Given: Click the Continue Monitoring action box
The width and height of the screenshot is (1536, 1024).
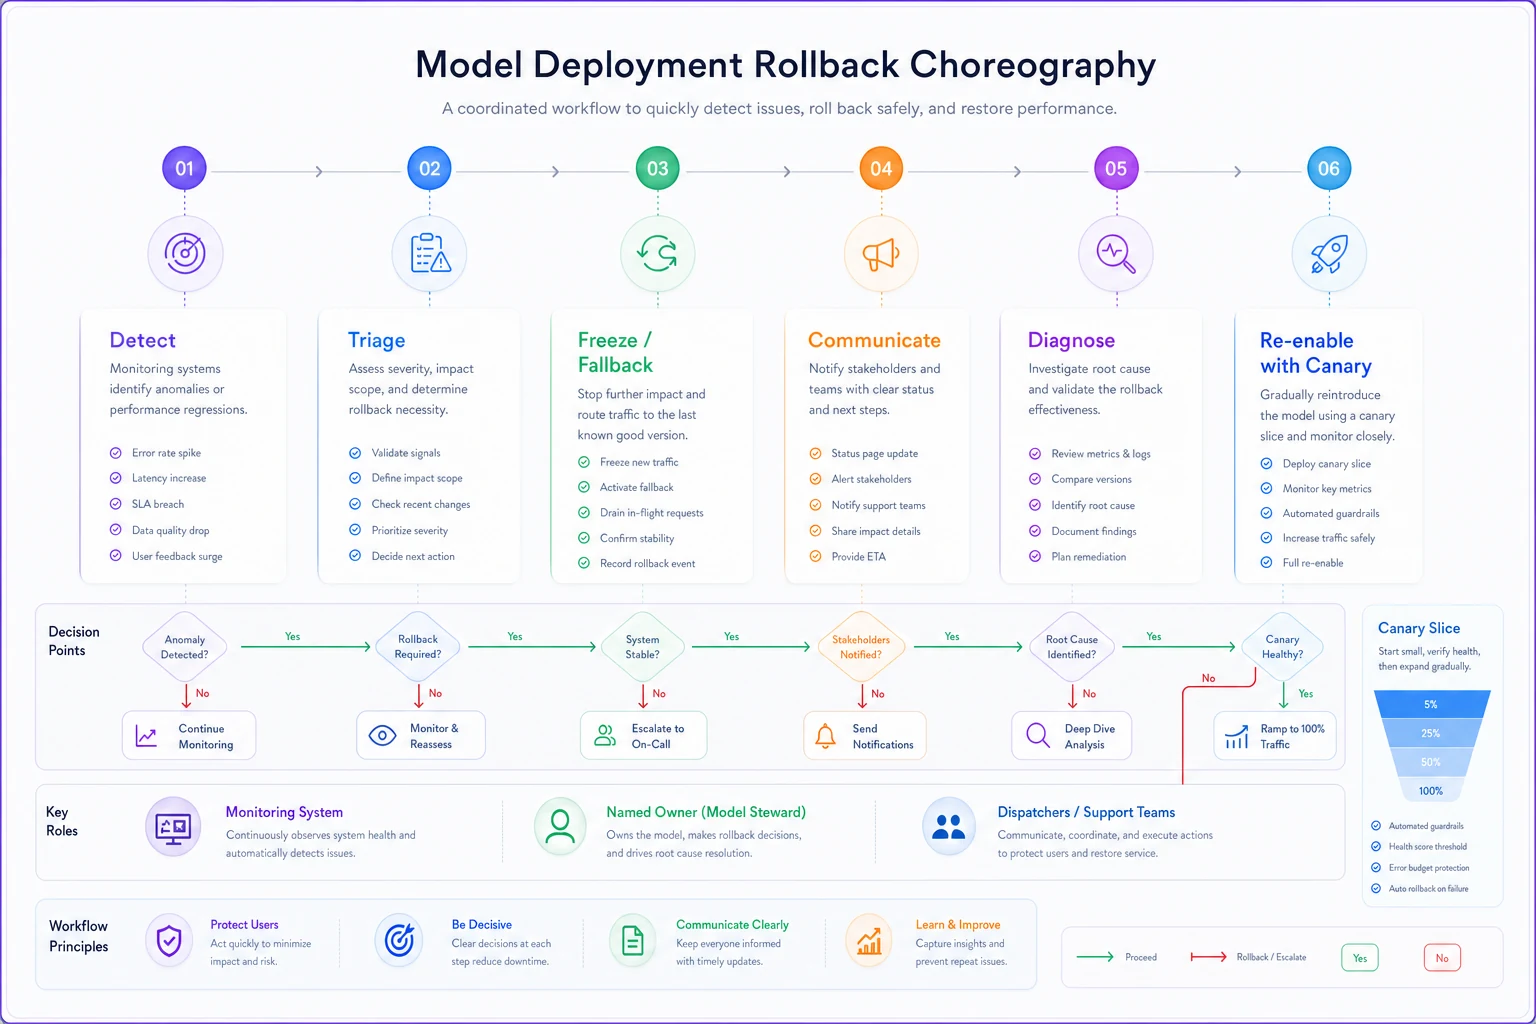Looking at the screenshot, I should [189, 736].
